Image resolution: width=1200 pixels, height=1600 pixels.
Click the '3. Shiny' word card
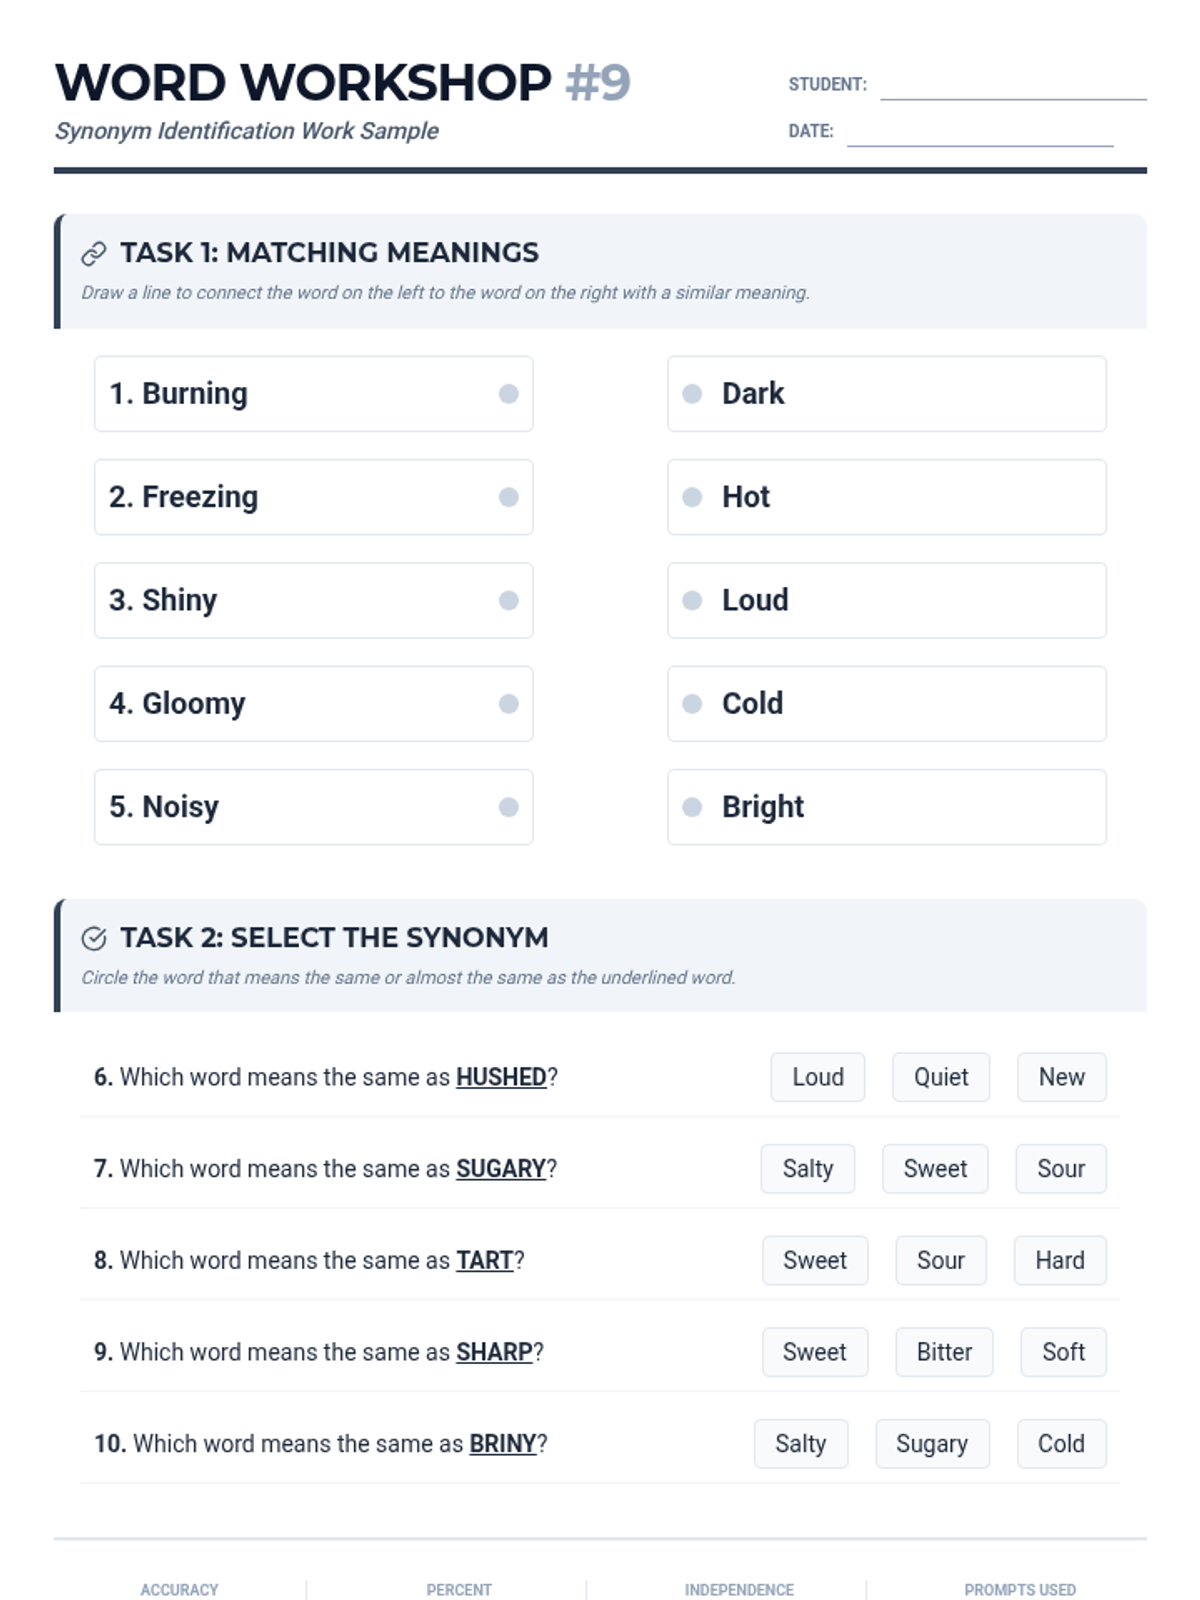click(313, 600)
